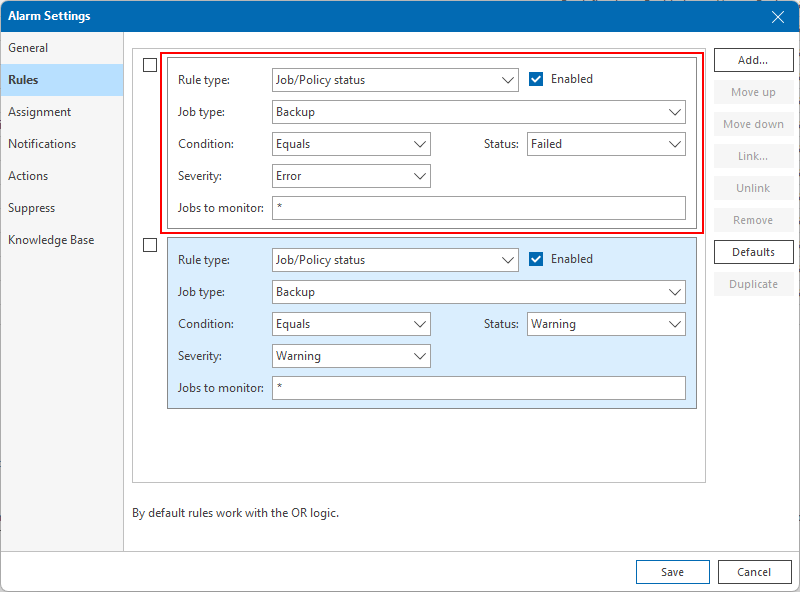
Task: Open the Notifications section
Action: tap(42, 144)
